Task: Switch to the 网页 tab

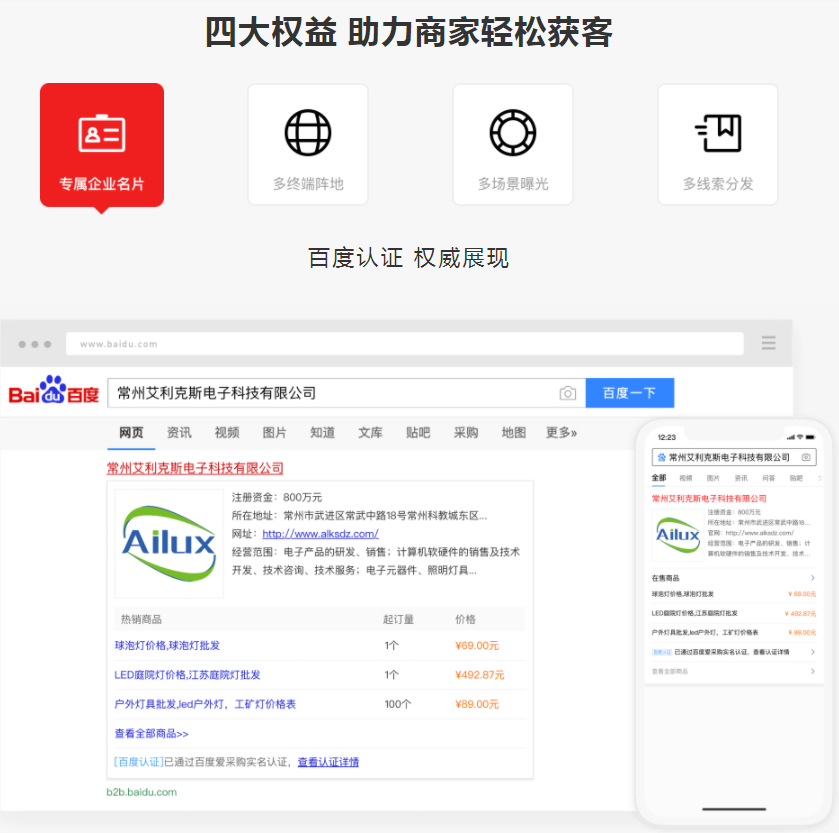Action: point(131,432)
